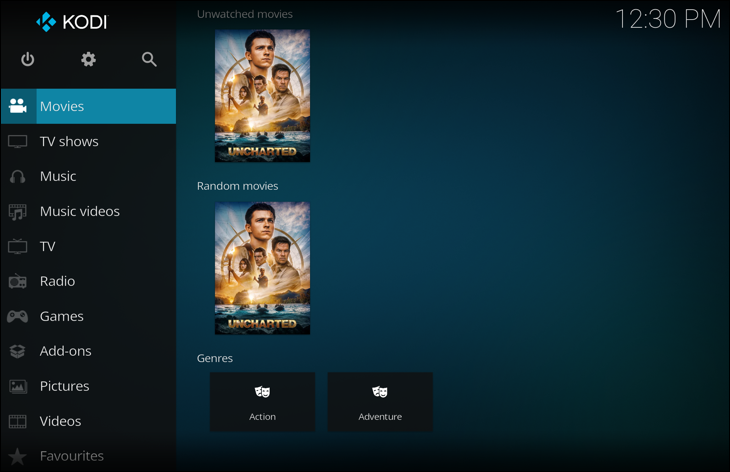Click the 12:30 PM clock

click(x=668, y=20)
